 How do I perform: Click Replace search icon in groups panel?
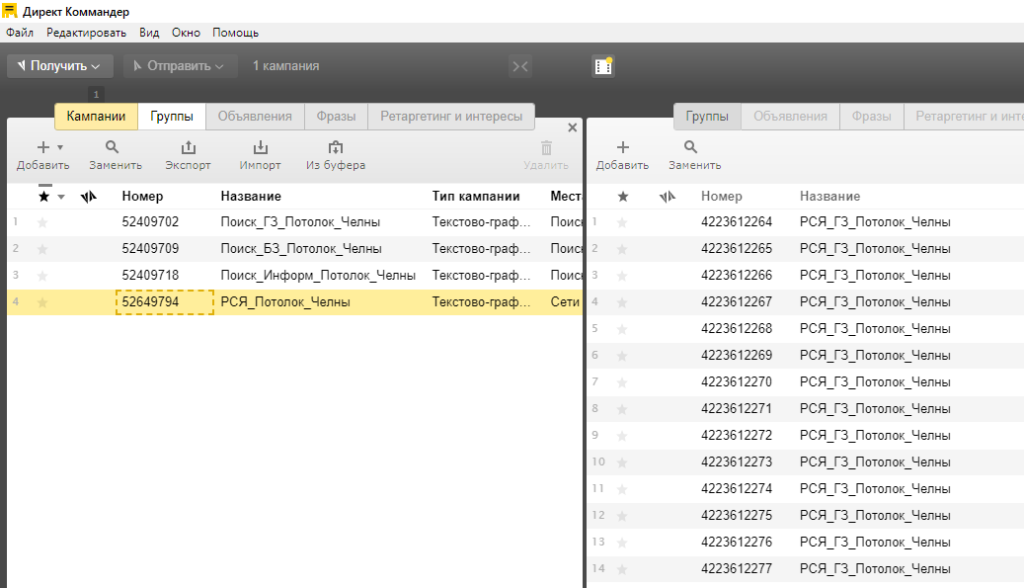691,148
